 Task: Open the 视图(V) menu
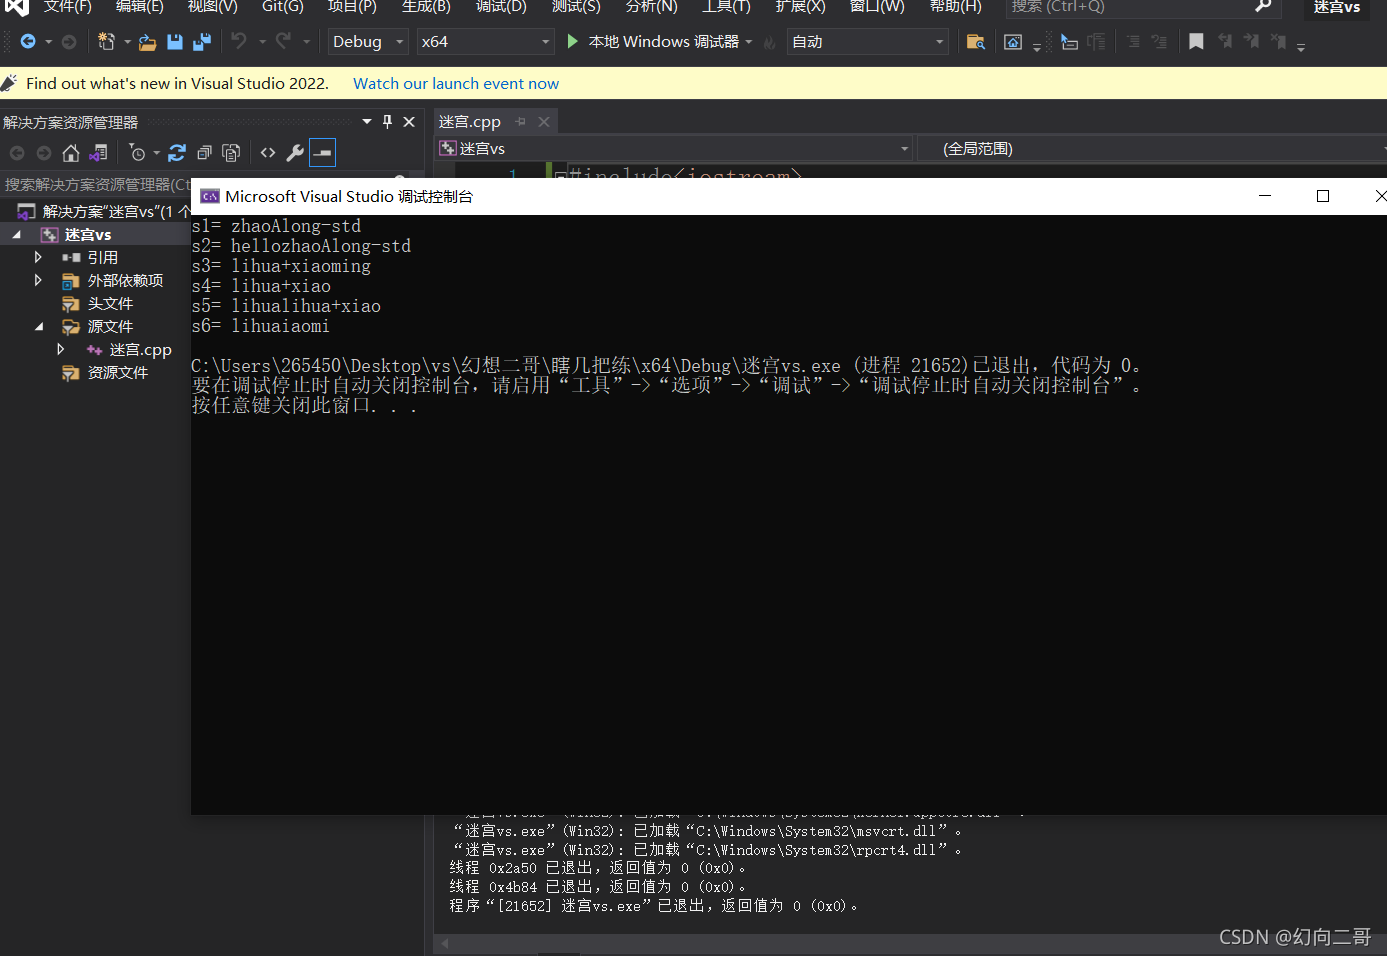[x=213, y=7]
